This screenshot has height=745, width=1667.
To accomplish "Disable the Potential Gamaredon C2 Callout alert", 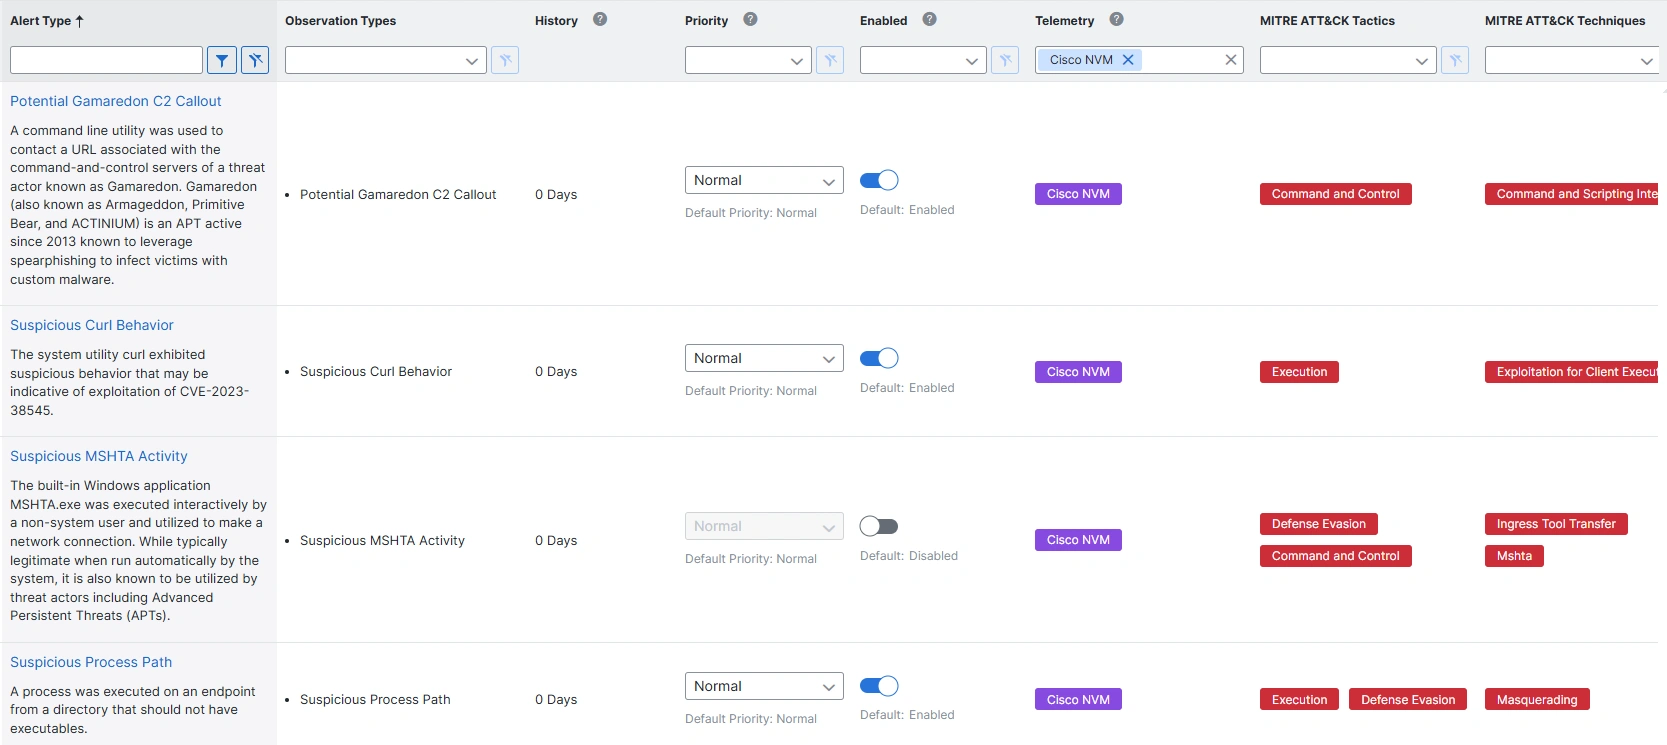I will coord(879,180).
